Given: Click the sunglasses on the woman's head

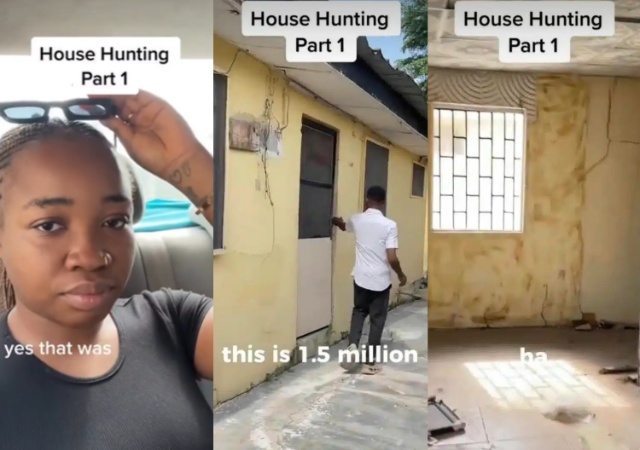Looking at the screenshot, I should point(58,110).
